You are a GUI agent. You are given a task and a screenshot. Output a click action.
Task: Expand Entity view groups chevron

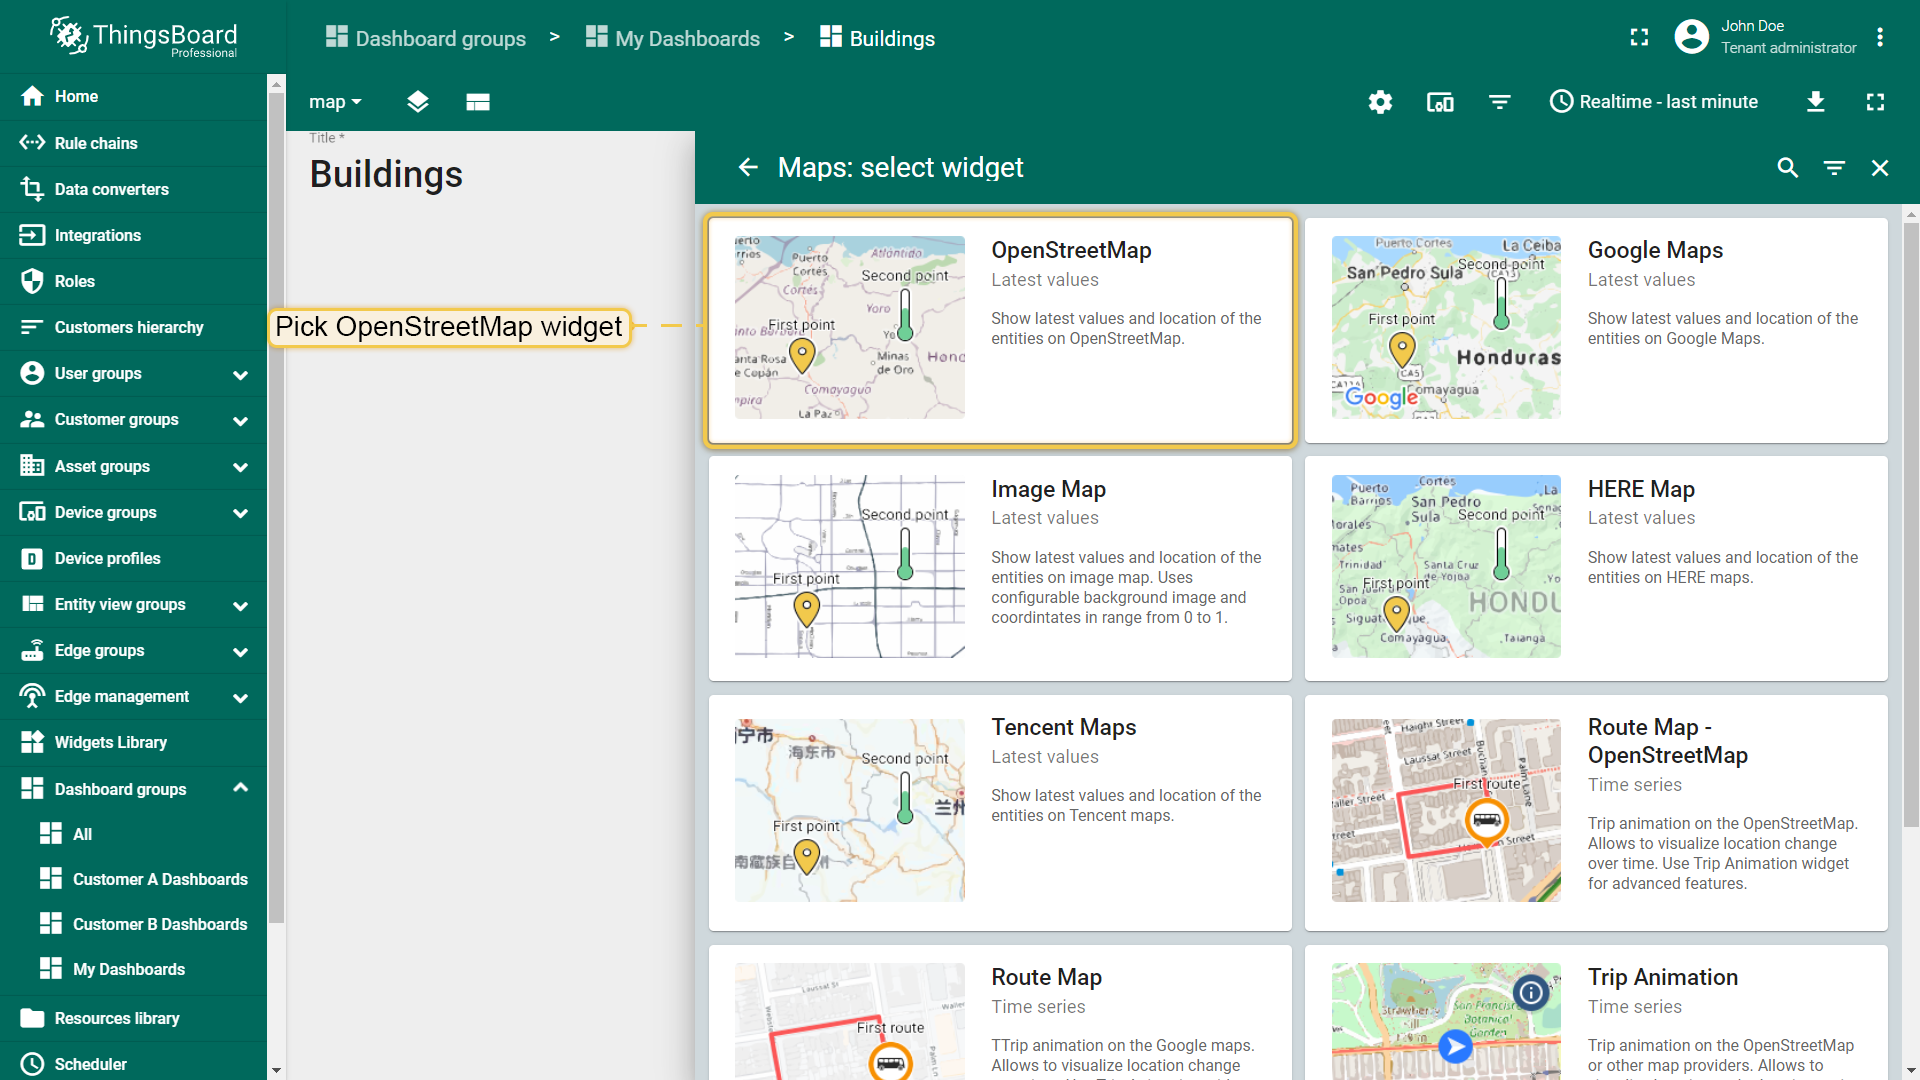(x=240, y=606)
